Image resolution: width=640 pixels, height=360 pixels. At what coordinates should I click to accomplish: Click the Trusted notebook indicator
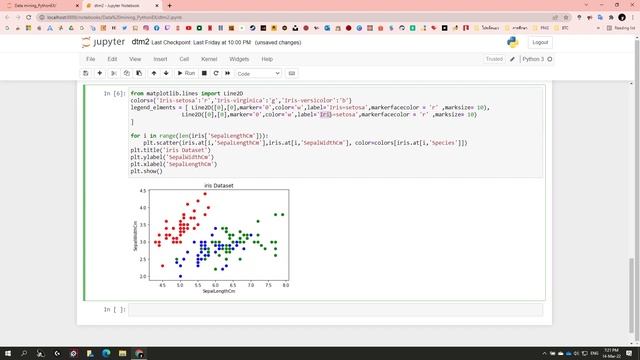coord(494,59)
